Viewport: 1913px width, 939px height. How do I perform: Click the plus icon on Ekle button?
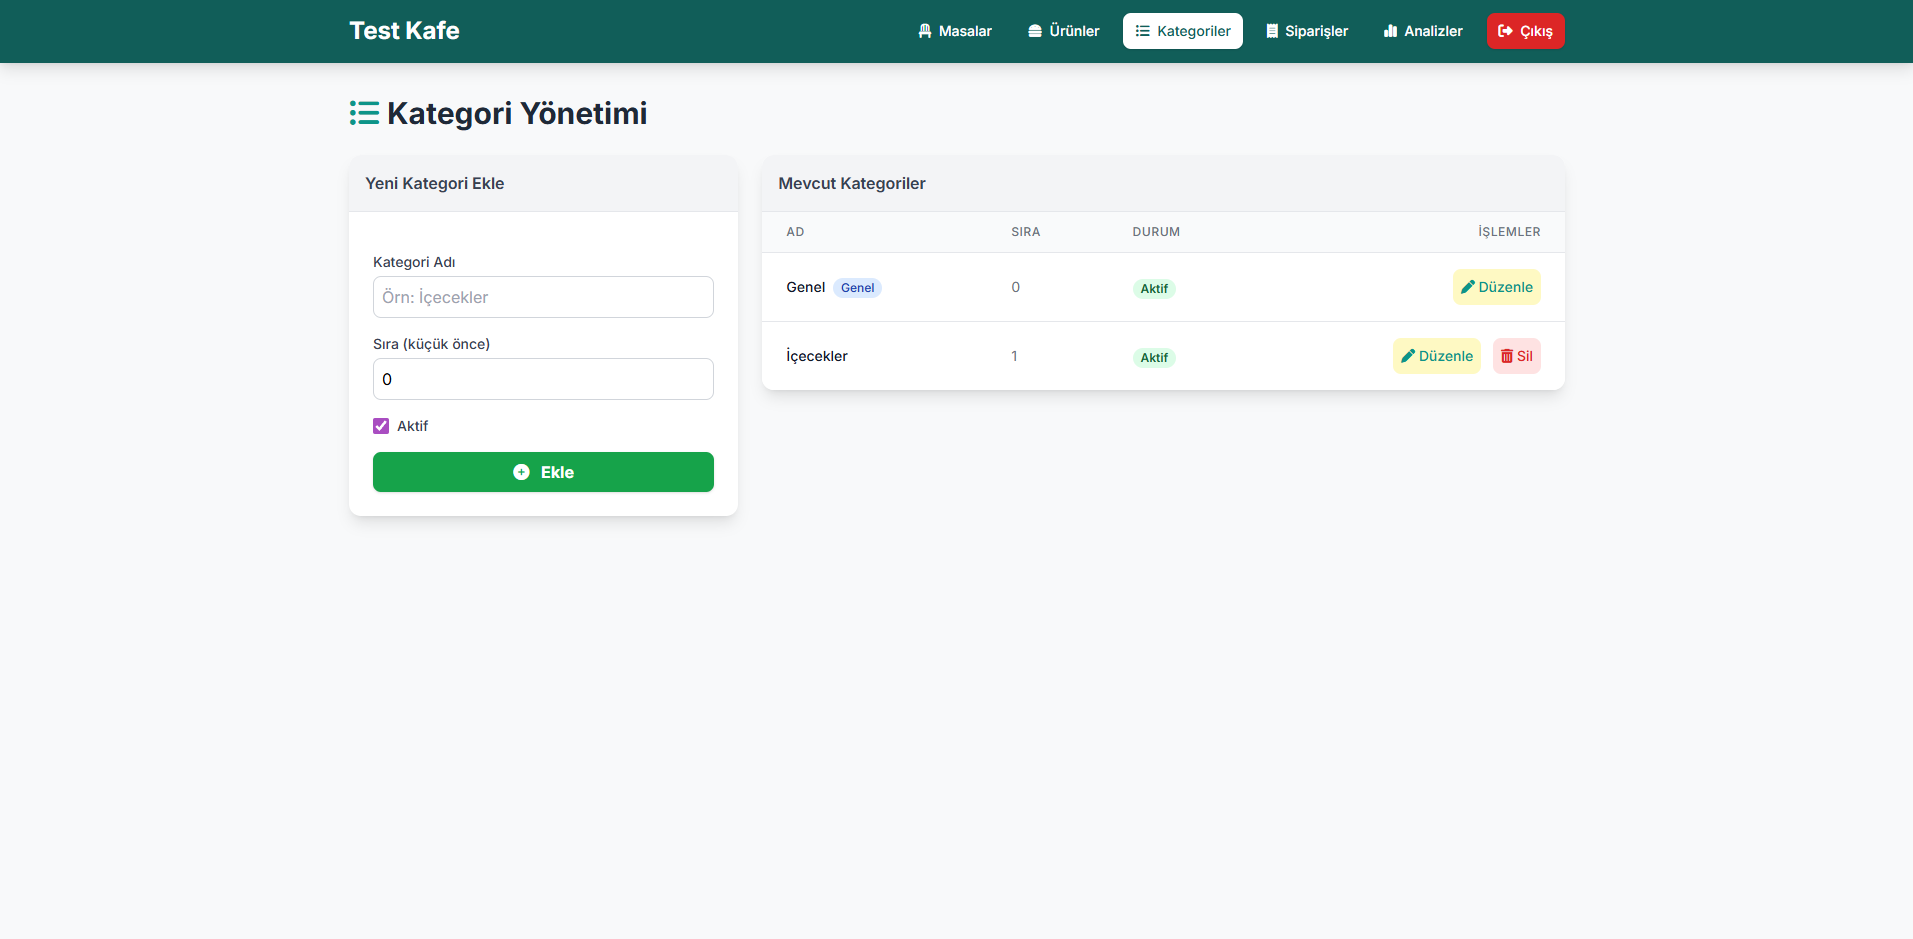521,472
